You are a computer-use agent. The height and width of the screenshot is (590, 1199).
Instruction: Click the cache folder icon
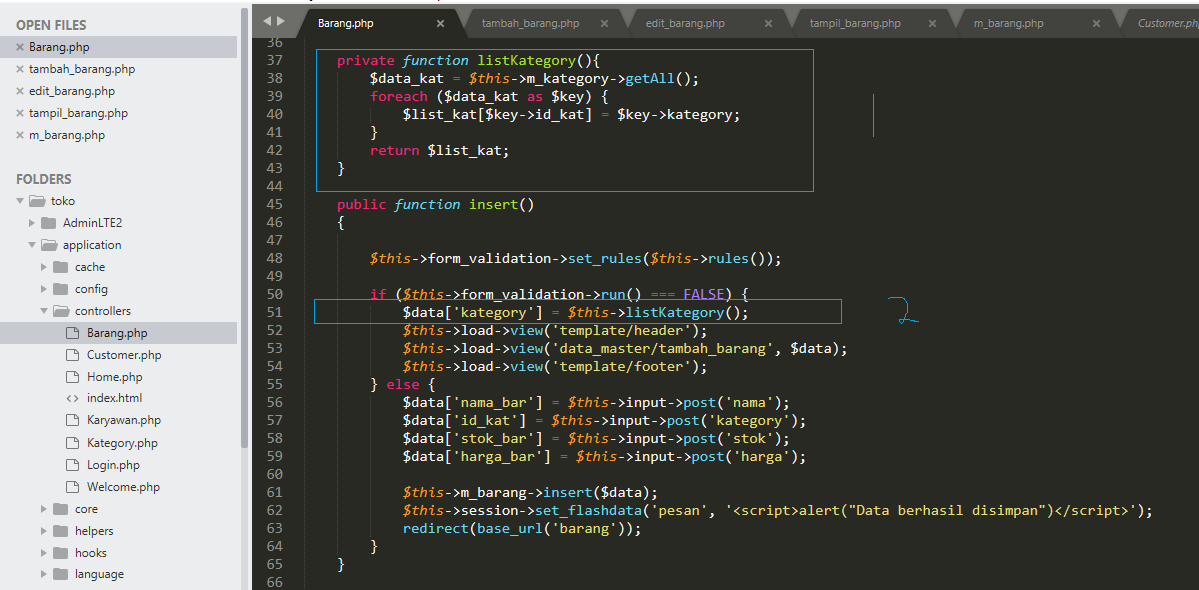(61, 267)
